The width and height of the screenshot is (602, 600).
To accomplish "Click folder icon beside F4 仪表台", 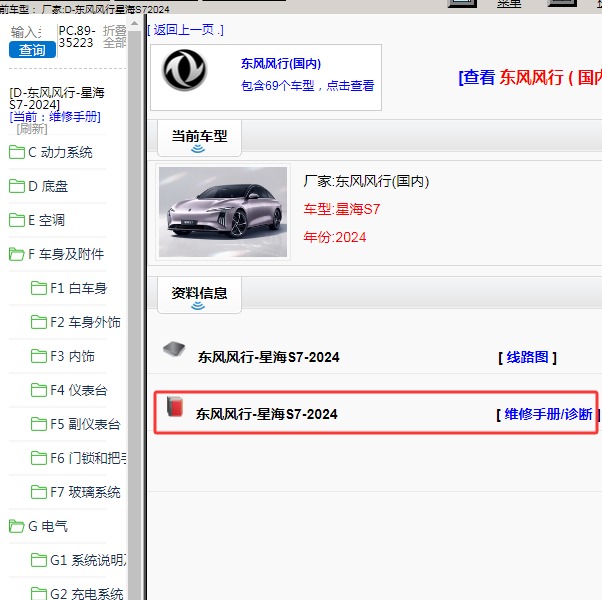I will (39, 390).
